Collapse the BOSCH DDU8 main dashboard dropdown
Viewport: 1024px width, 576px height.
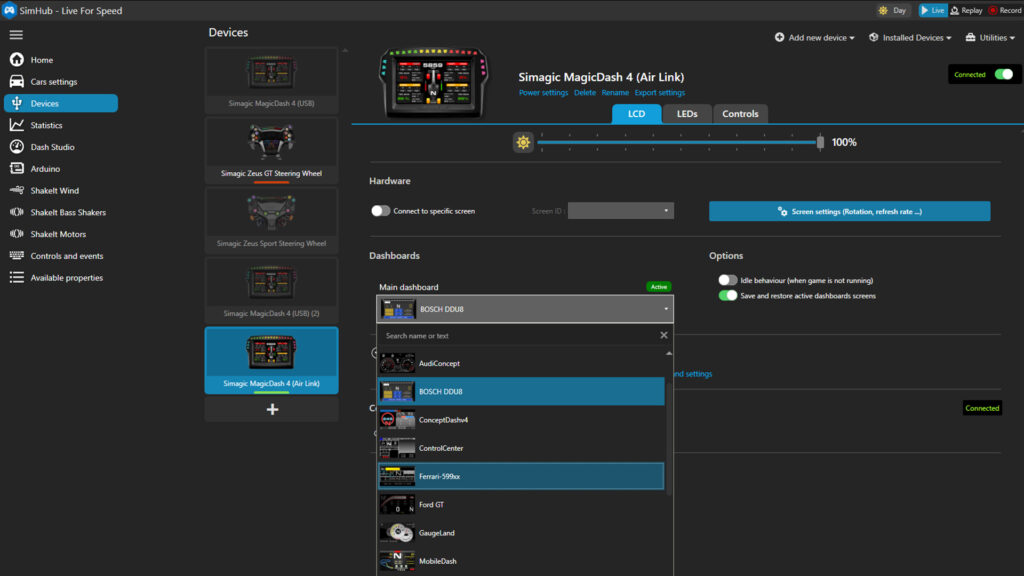(x=525, y=309)
